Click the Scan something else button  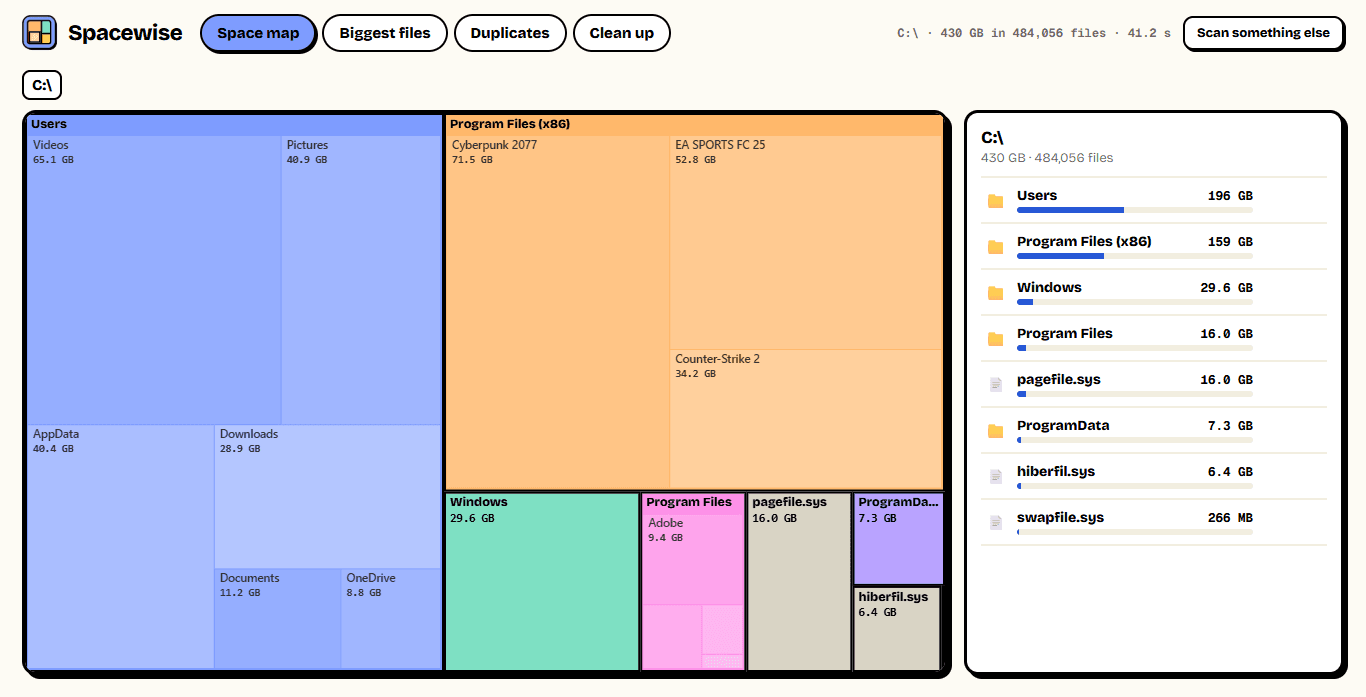tap(1263, 33)
